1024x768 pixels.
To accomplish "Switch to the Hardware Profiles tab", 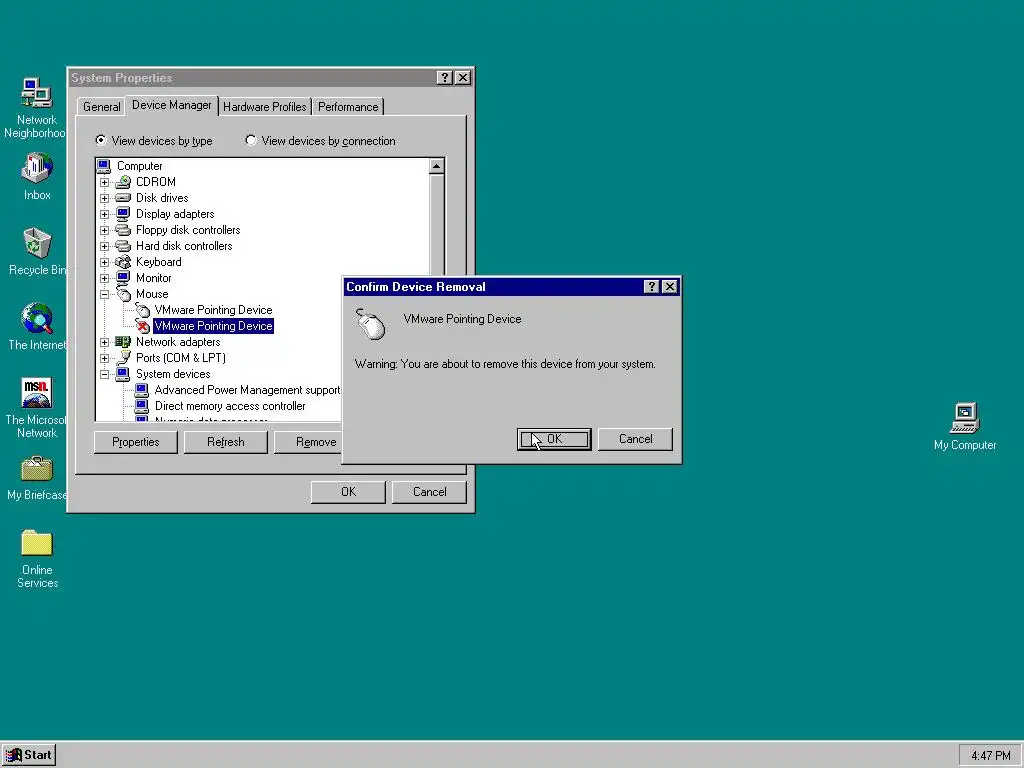I will coord(264,106).
